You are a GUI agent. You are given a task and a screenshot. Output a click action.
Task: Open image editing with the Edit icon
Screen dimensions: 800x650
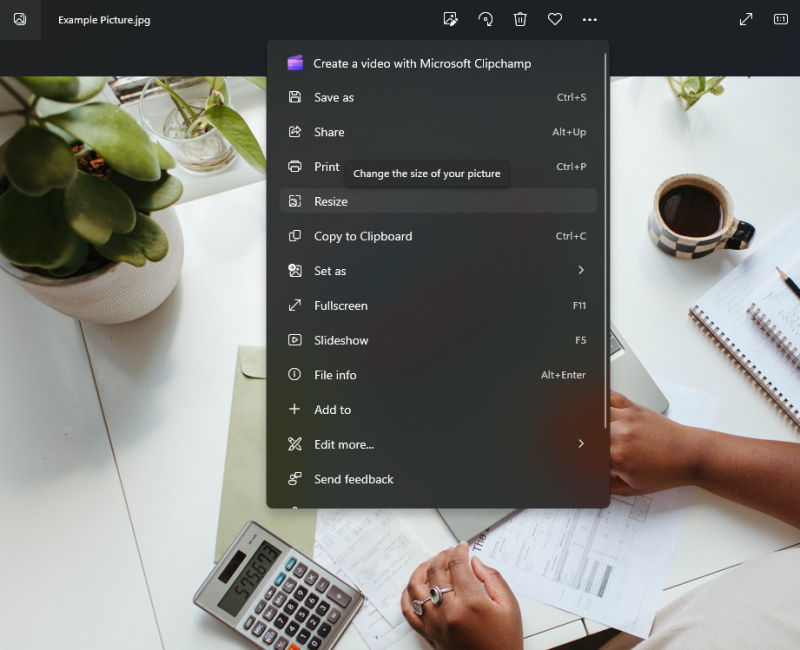click(450, 19)
